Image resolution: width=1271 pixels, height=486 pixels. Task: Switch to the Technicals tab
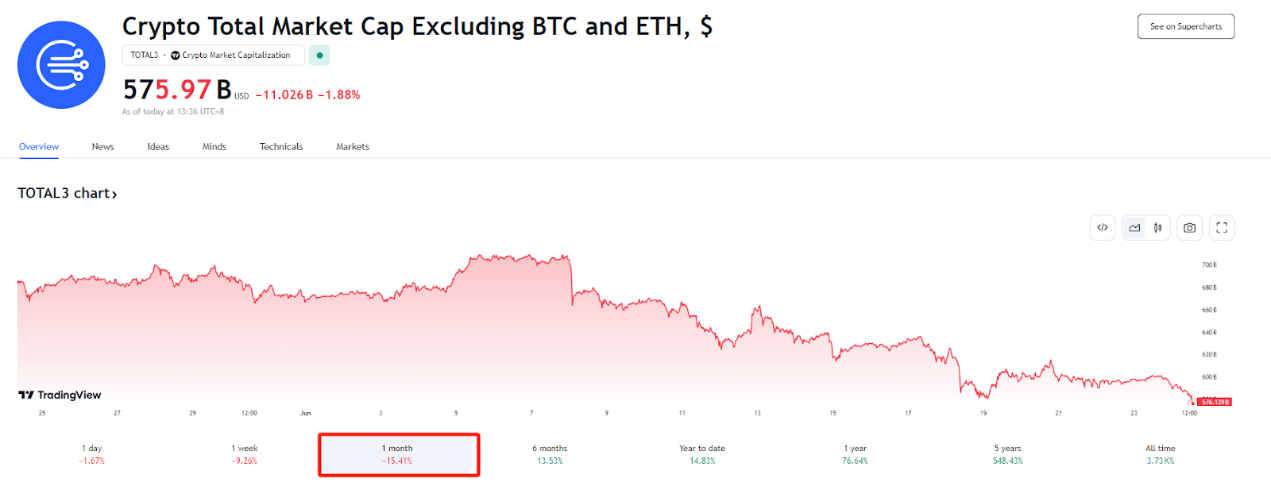[281, 147]
